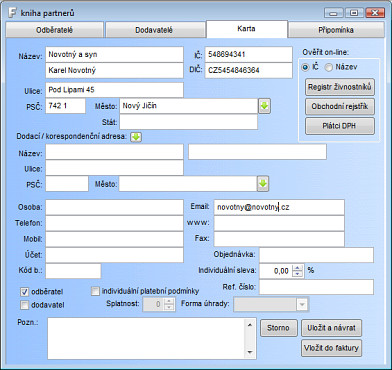Click the delivery address Město field
Viewport: 392px width, 370px height.
[x=188, y=184]
